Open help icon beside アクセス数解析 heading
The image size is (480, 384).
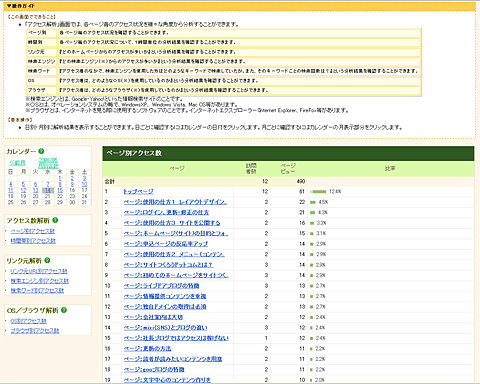[55, 220]
